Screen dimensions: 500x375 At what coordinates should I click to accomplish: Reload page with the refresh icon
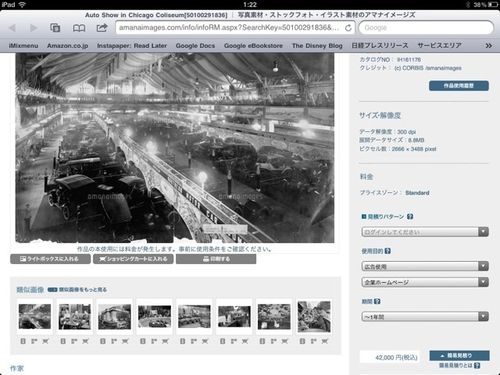coord(348,28)
